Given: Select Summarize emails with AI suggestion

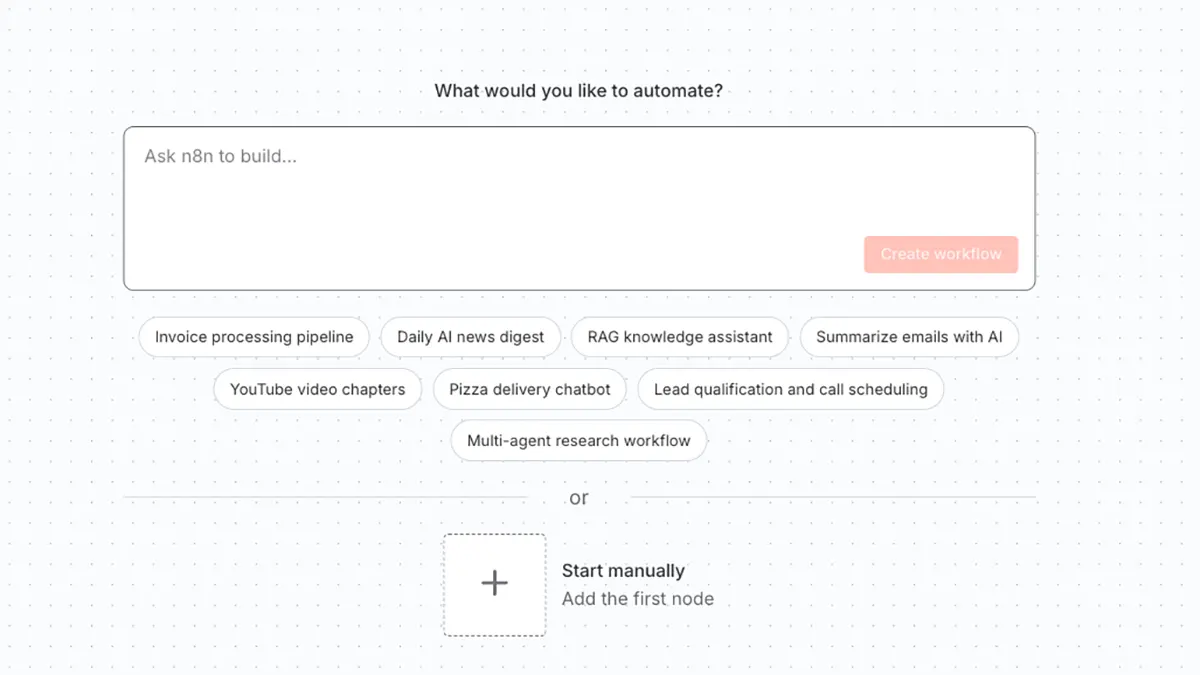Looking at the screenshot, I should [x=908, y=337].
